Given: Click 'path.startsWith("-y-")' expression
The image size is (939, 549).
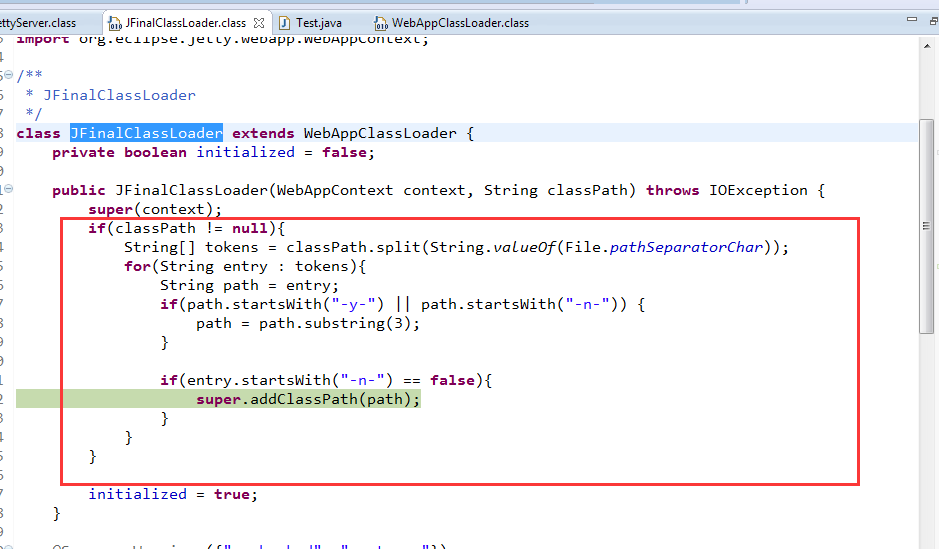Looking at the screenshot, I should [286, 304].
